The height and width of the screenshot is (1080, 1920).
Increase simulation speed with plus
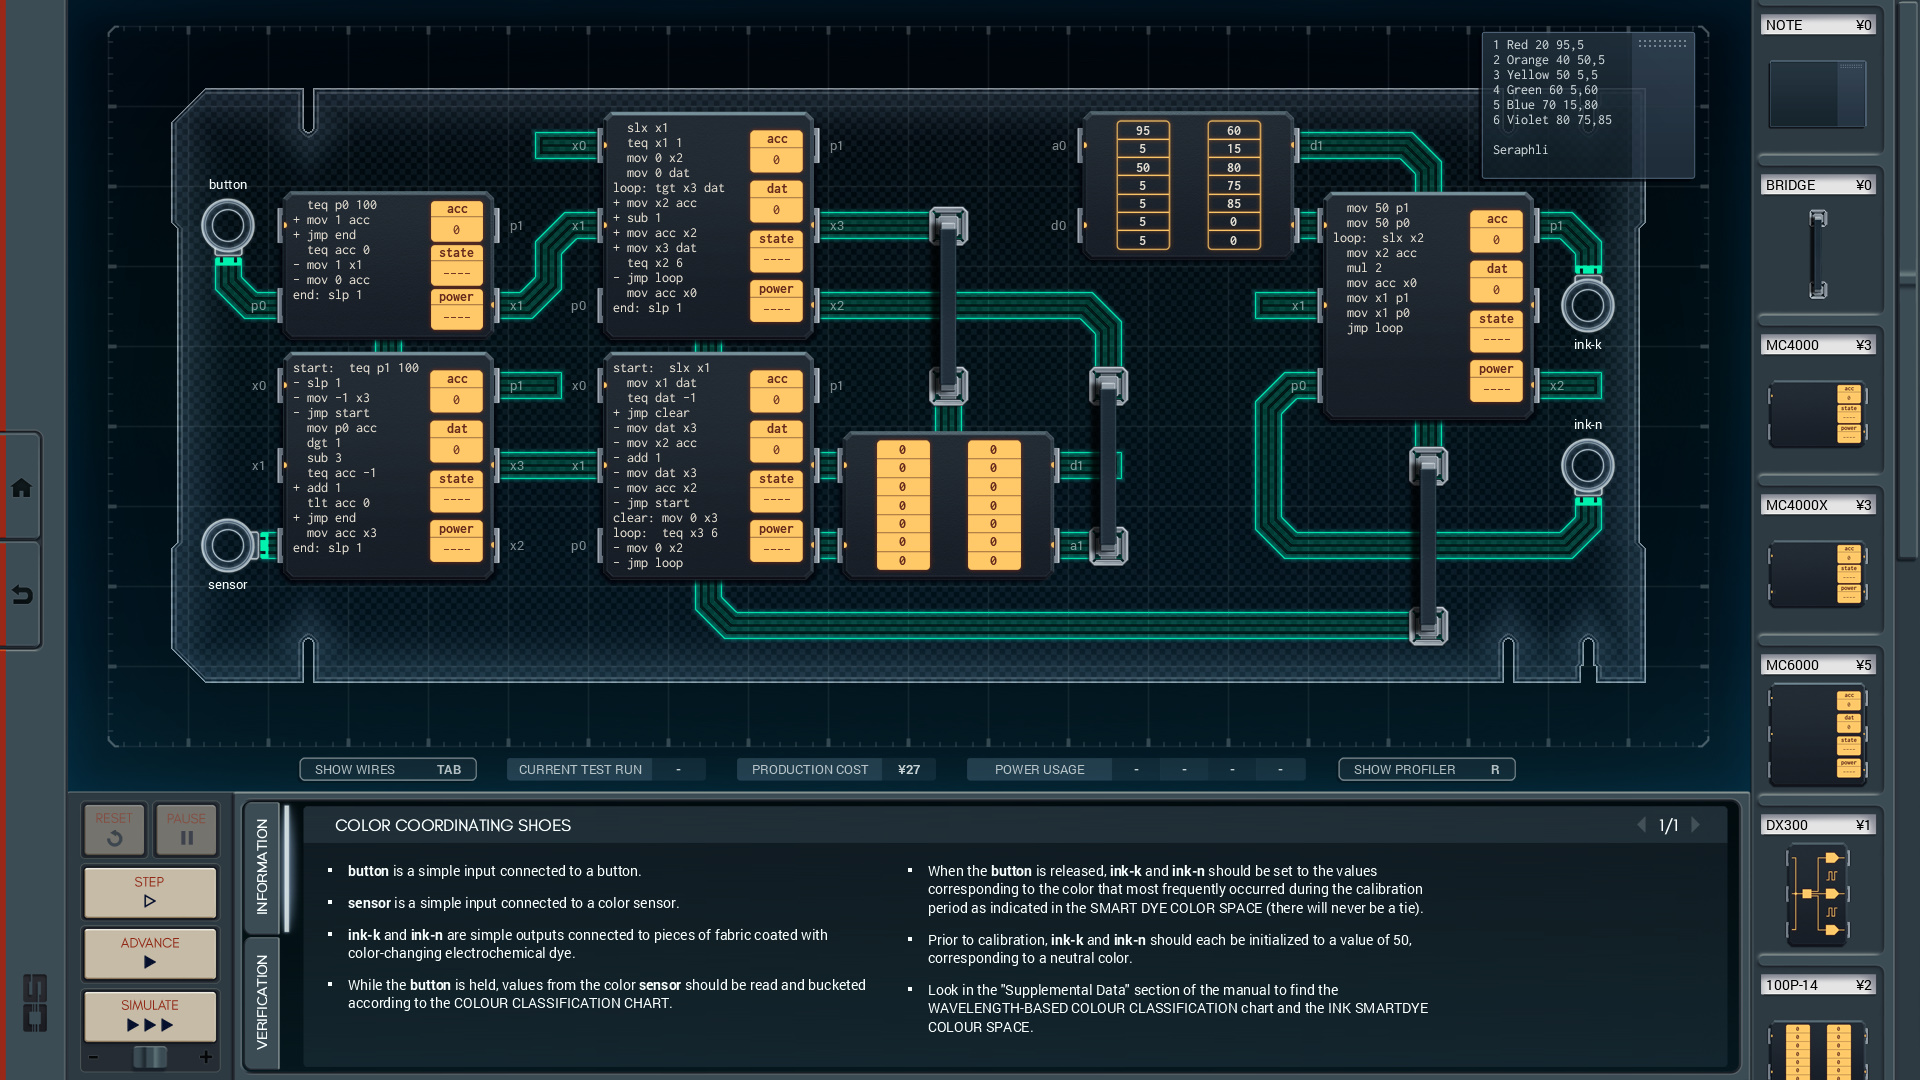pyautogui.click(x=206, y=1057)
